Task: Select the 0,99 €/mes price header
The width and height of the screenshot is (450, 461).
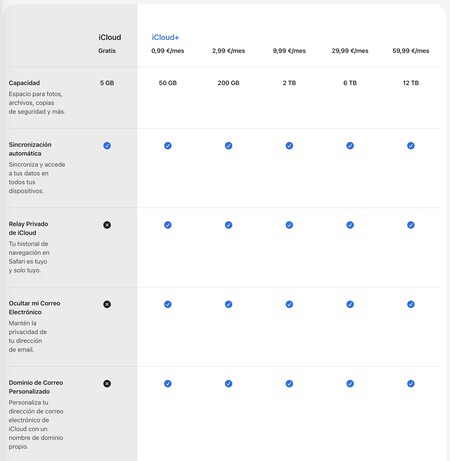Action: (x=168, y=51)
